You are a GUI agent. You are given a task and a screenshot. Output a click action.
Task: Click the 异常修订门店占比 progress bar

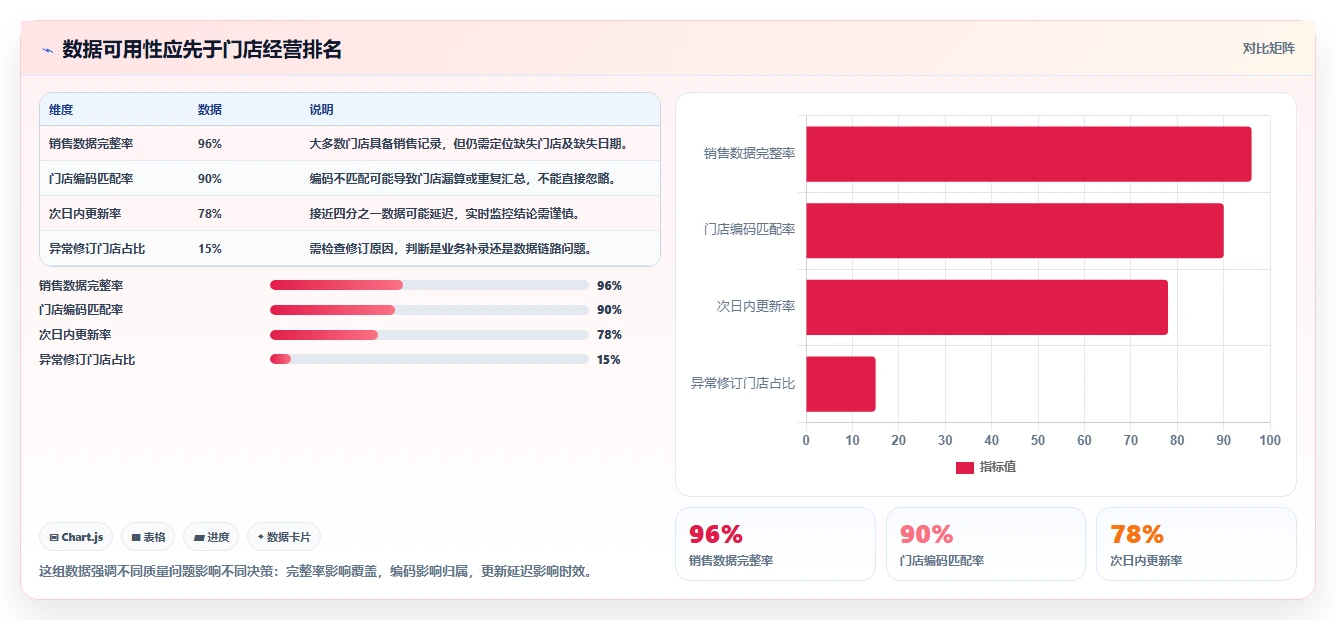point(429,360)
